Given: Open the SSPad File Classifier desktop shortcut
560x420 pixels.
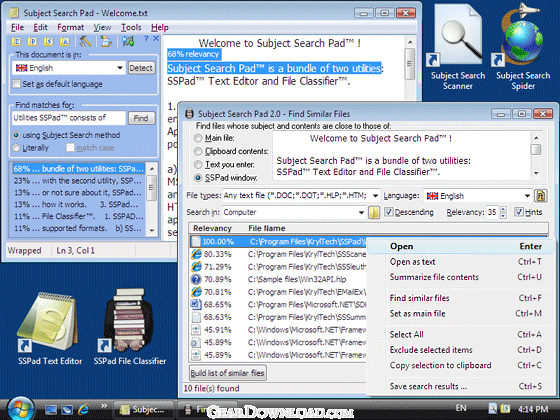Looking at the screenshot, I should point(130,327).
